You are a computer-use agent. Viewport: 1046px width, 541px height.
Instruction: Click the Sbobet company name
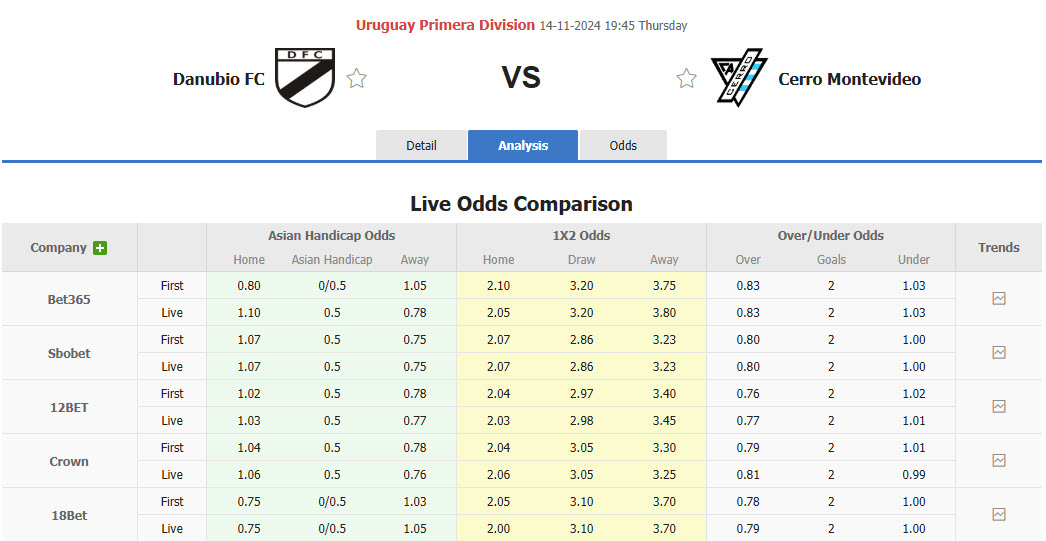(x=69, y=353)
